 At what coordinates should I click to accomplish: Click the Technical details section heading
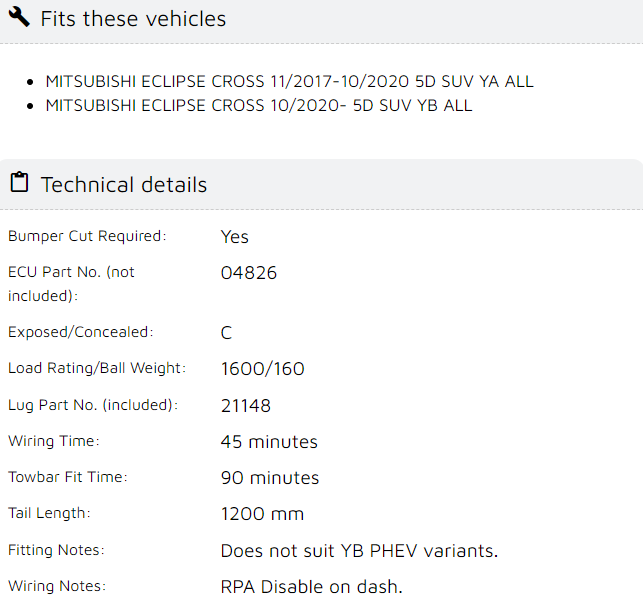click(124, 185)
